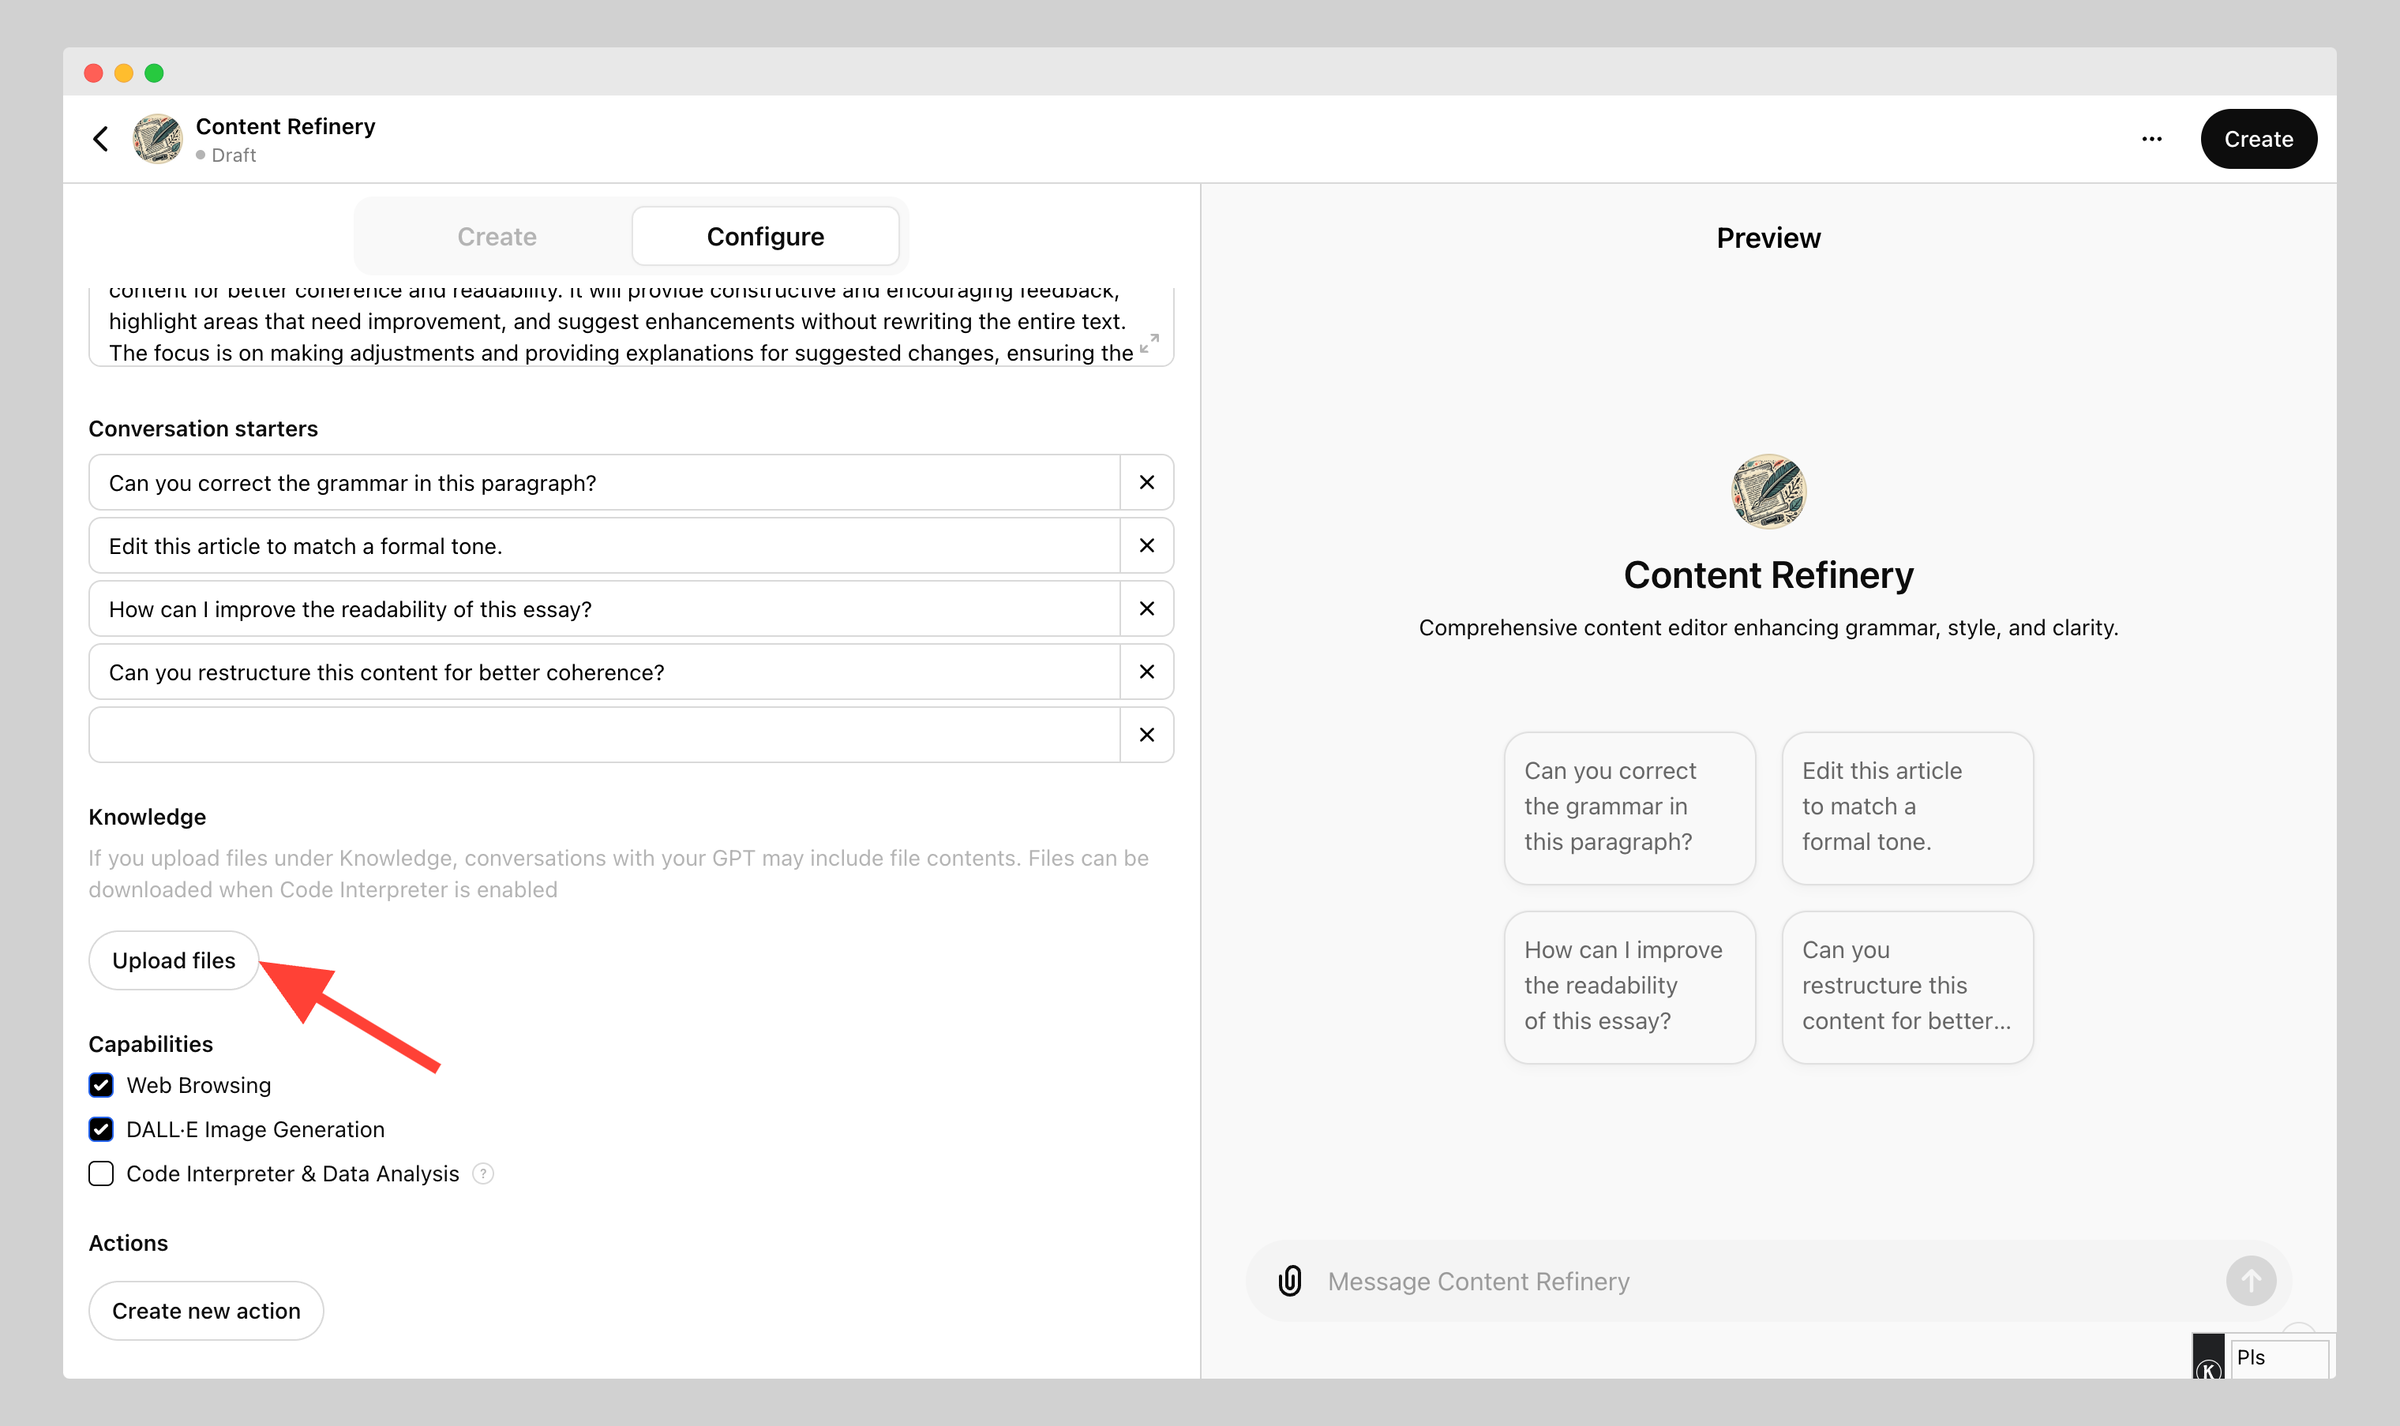Screen dimensions: 2400x1426
Task: Click the send arrow icon in message bar
Action: pos(2252,1282)
